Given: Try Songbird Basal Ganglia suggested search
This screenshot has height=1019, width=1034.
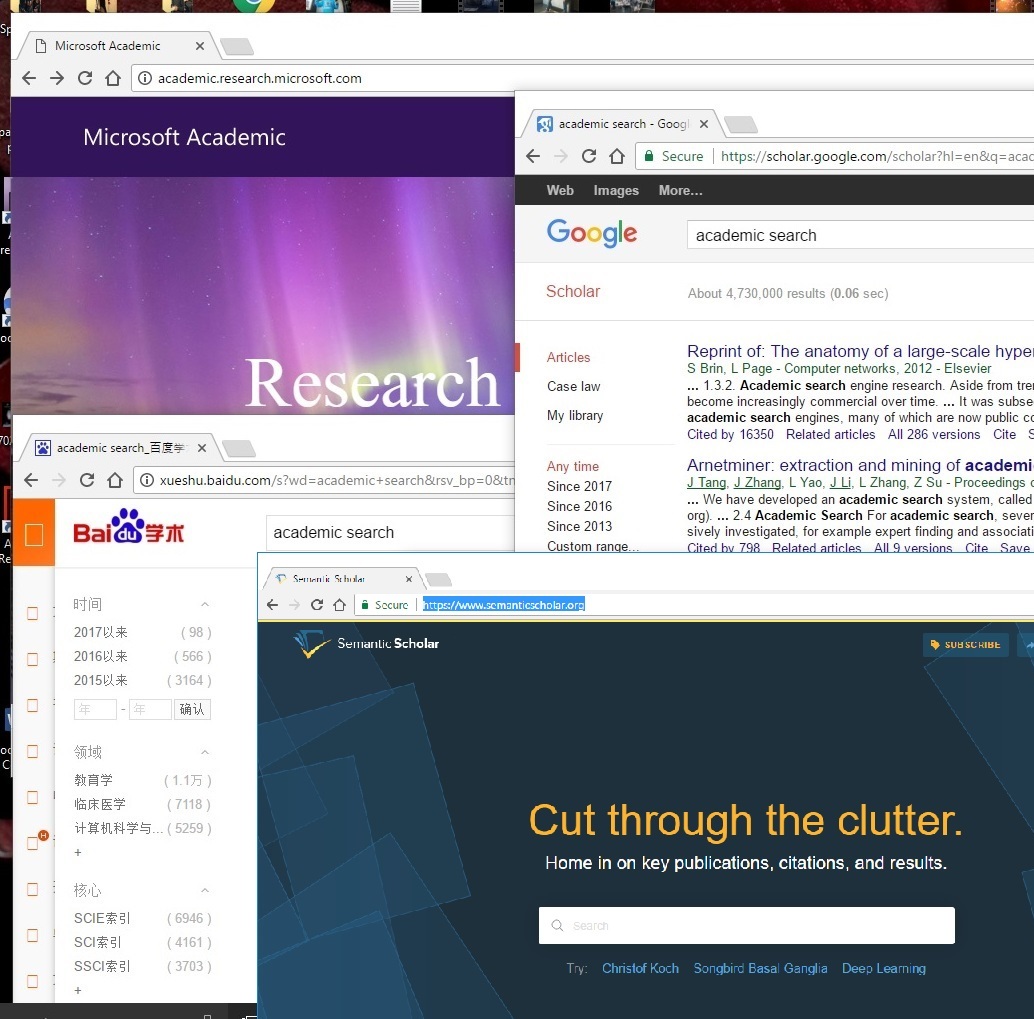Looking at the screenshot, I should (760, 968).
